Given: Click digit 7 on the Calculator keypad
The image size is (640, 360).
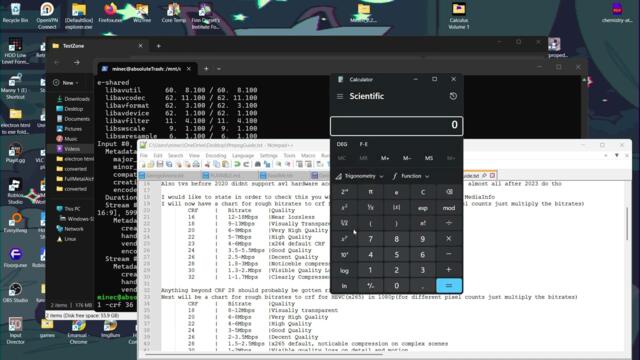Looking at the screenshot, I should click(x=371, y=239).
